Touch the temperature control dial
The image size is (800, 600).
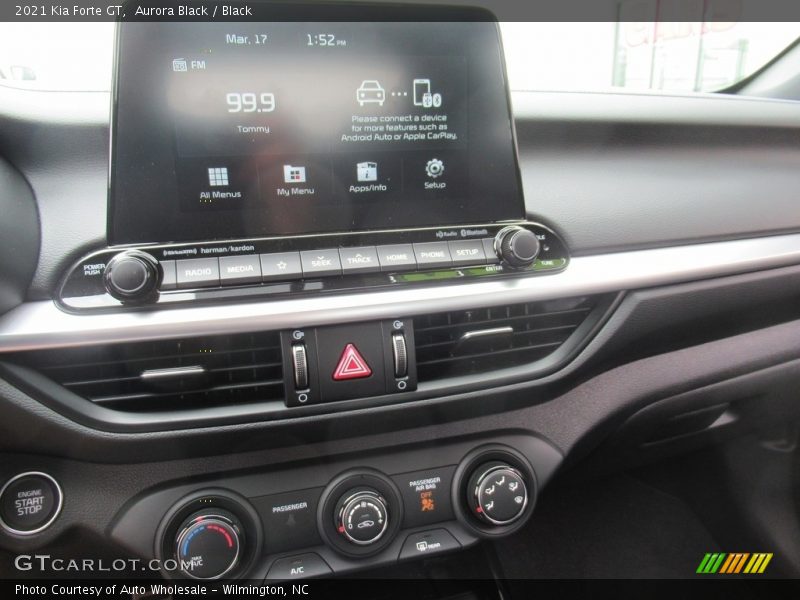[209, 544]
